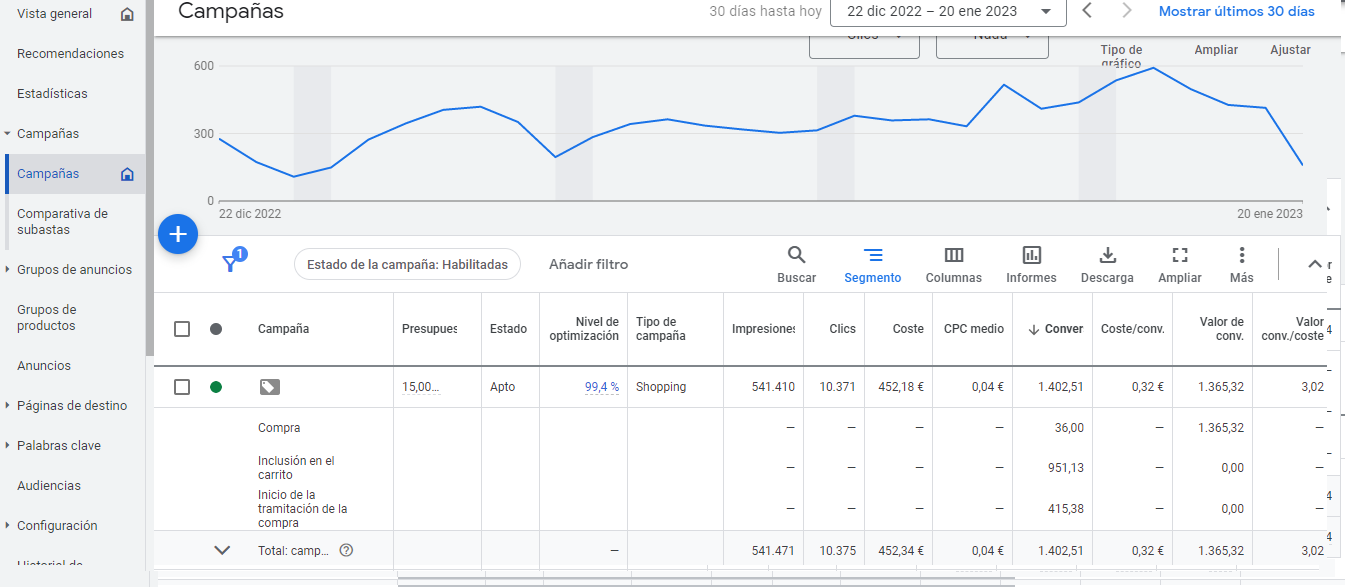Open the filter funnel icon with badge
Image resolution: width=1345 pixels, height=587 pixels.
coord(232,262)
